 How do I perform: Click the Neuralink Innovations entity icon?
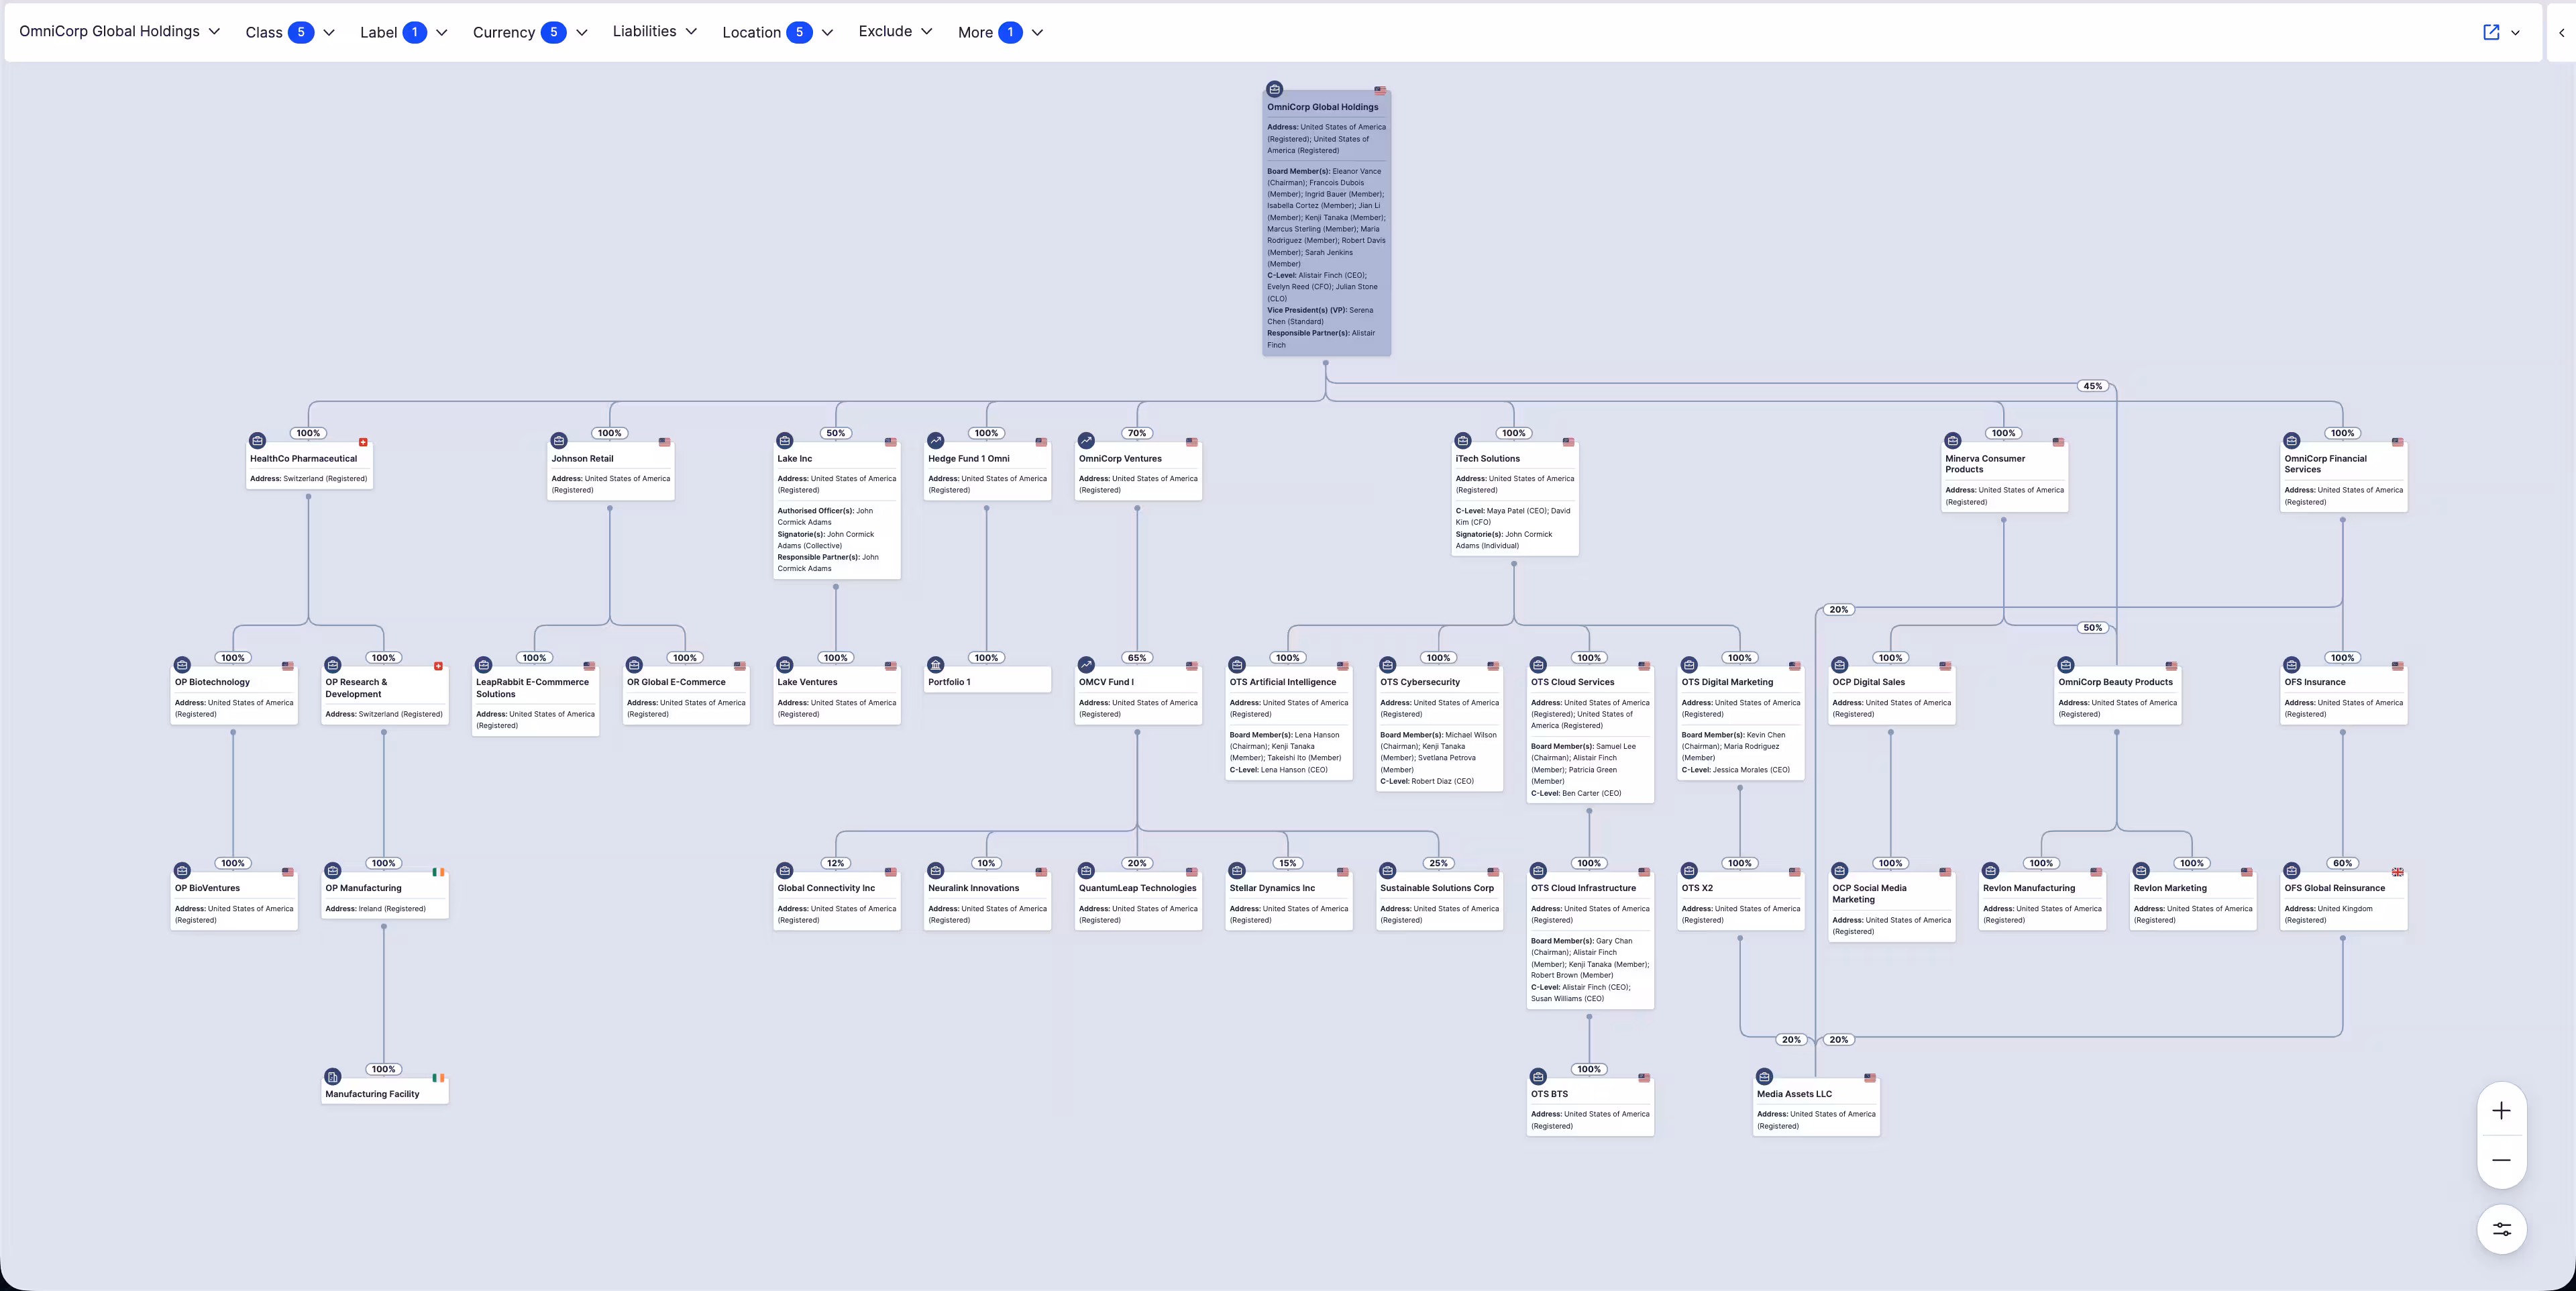point(935,871)
